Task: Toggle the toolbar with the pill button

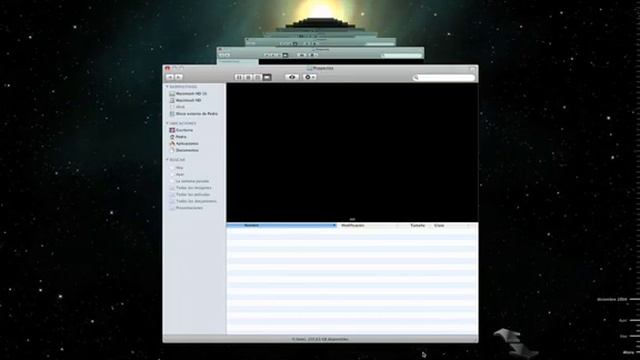Action: [x=473, y=68]
